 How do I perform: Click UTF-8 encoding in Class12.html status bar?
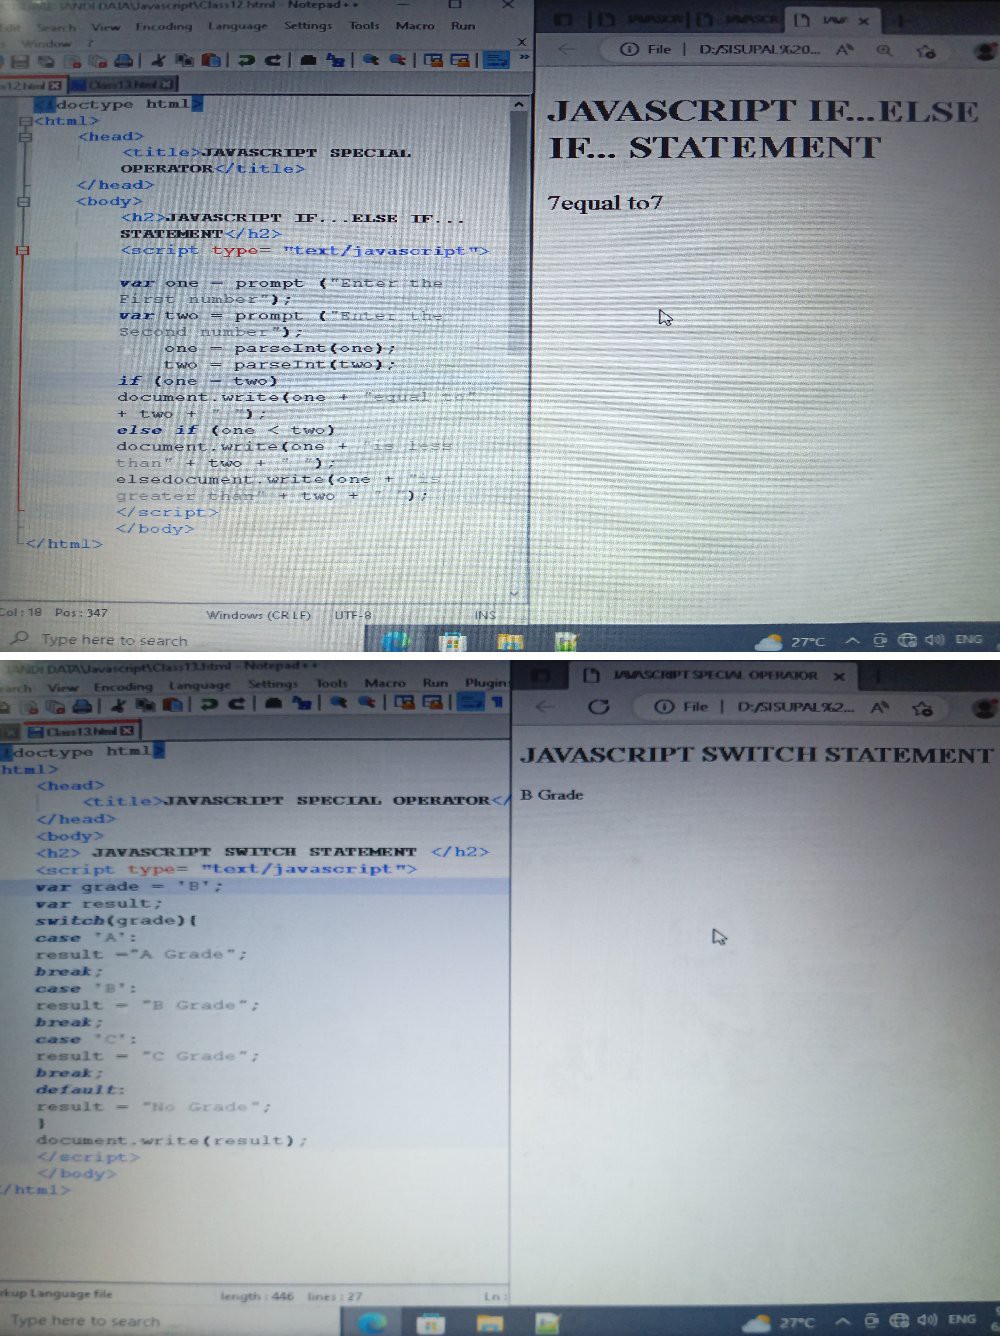pos(353,615)
